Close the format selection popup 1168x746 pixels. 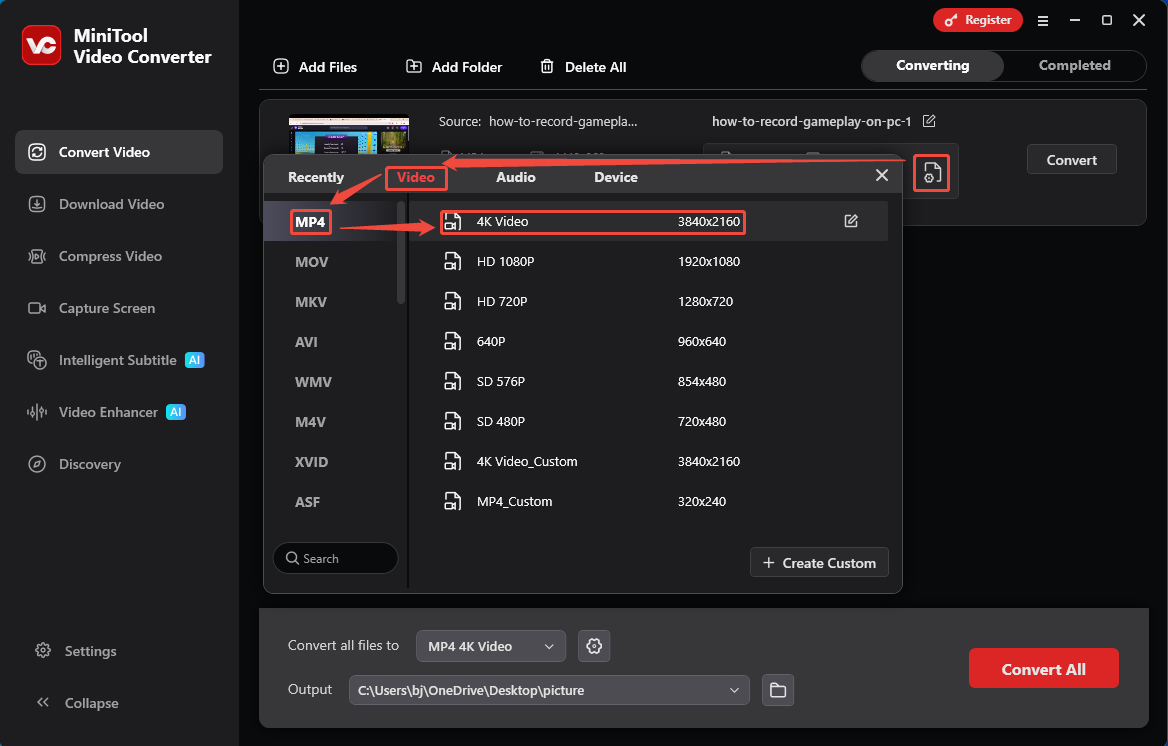pos(882,175)
